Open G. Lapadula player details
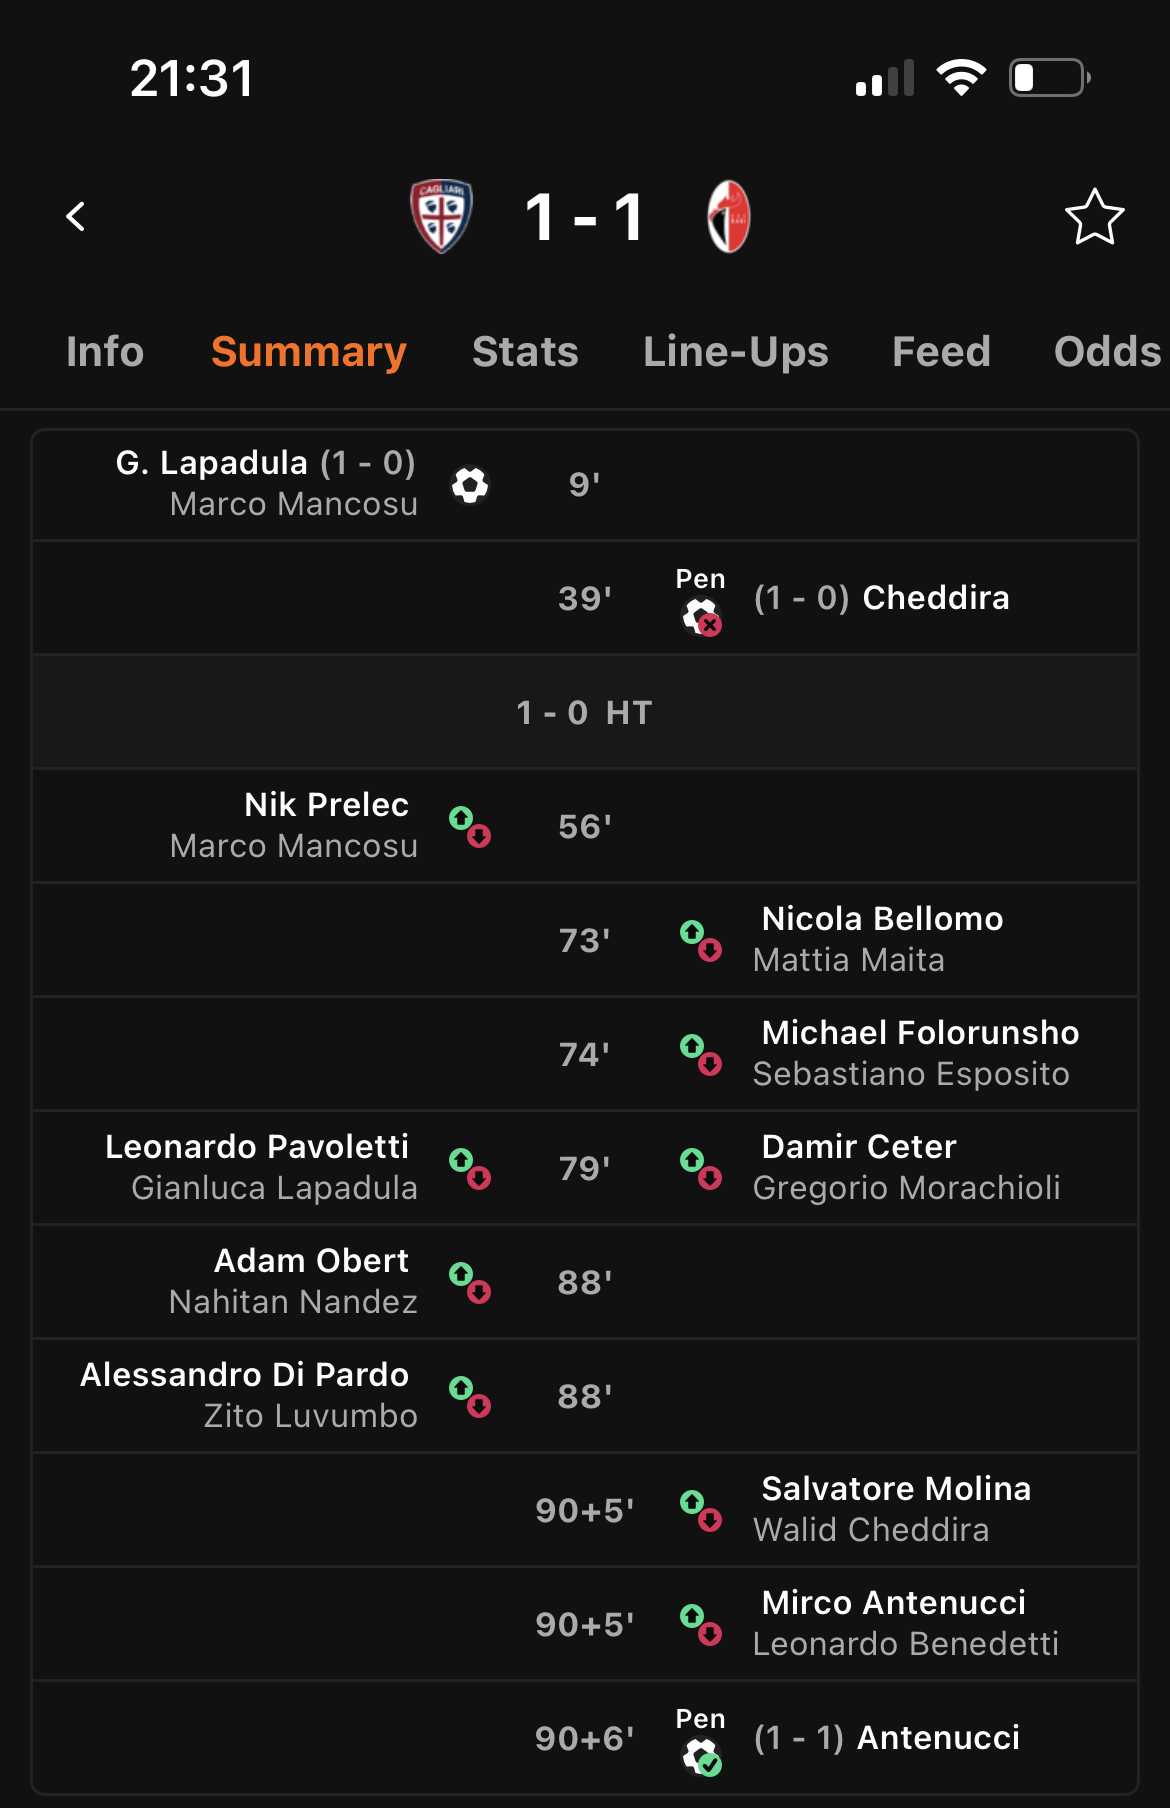The height and width of the screenshot is (1808, 1170). pos(212,463)
